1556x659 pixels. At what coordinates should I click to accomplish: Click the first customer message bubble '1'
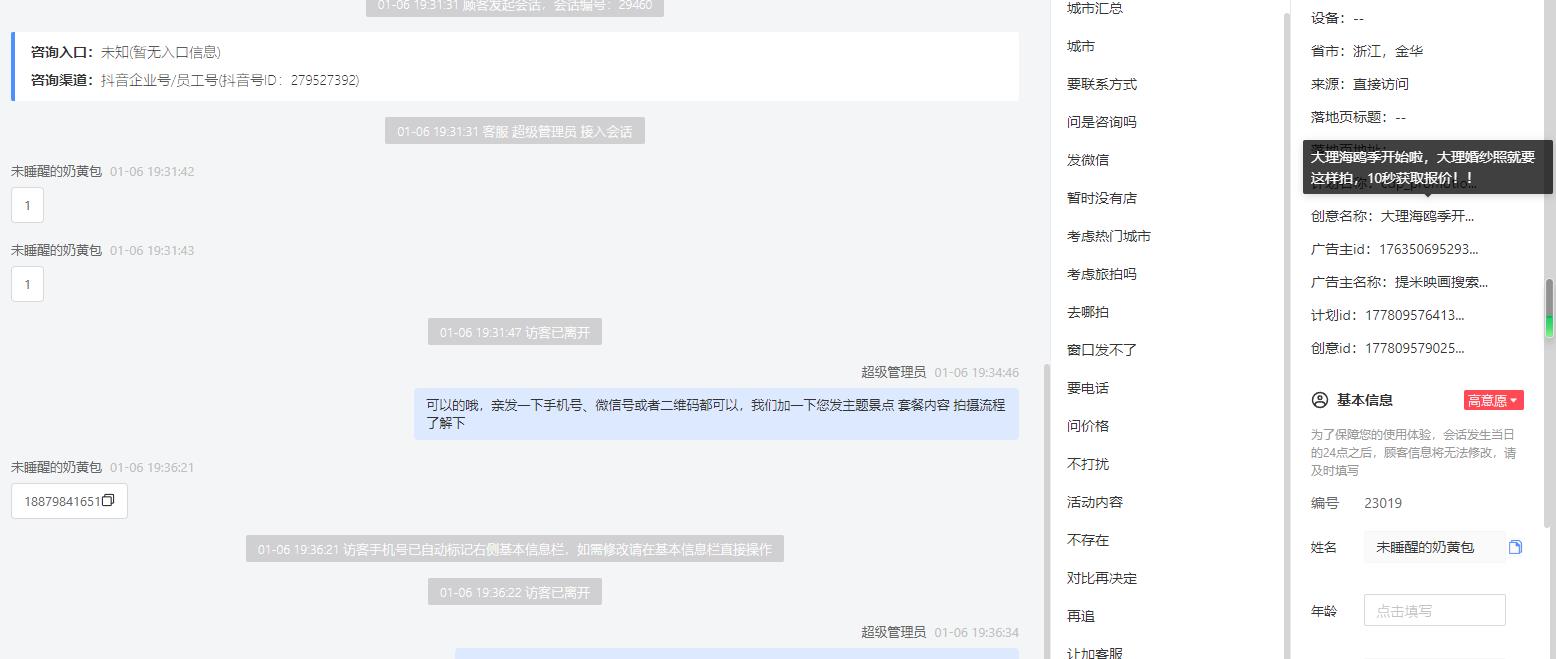click(x=27, y=205)
